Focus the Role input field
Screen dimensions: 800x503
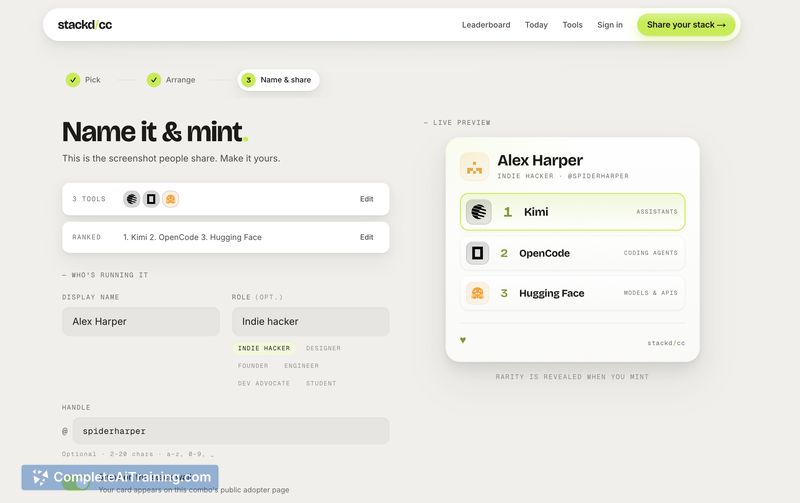311,321
